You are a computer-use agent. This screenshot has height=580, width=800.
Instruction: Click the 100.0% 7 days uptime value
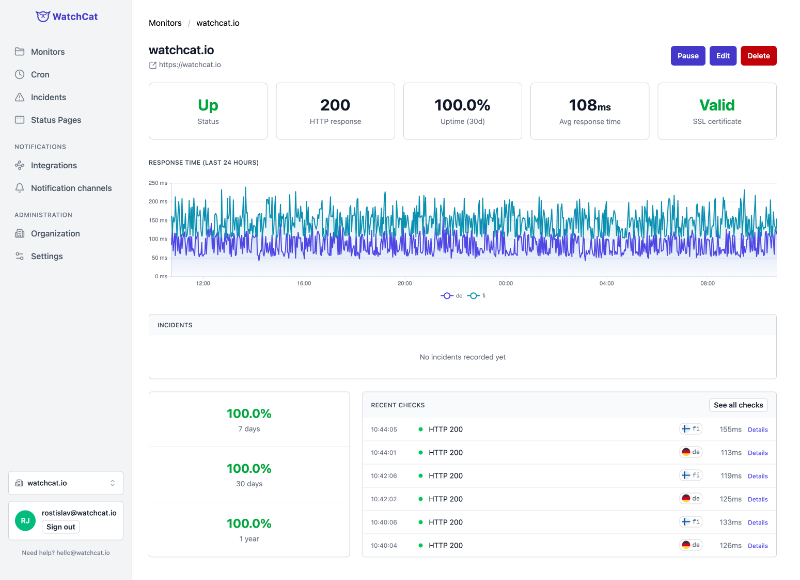(x=249, y=413)
